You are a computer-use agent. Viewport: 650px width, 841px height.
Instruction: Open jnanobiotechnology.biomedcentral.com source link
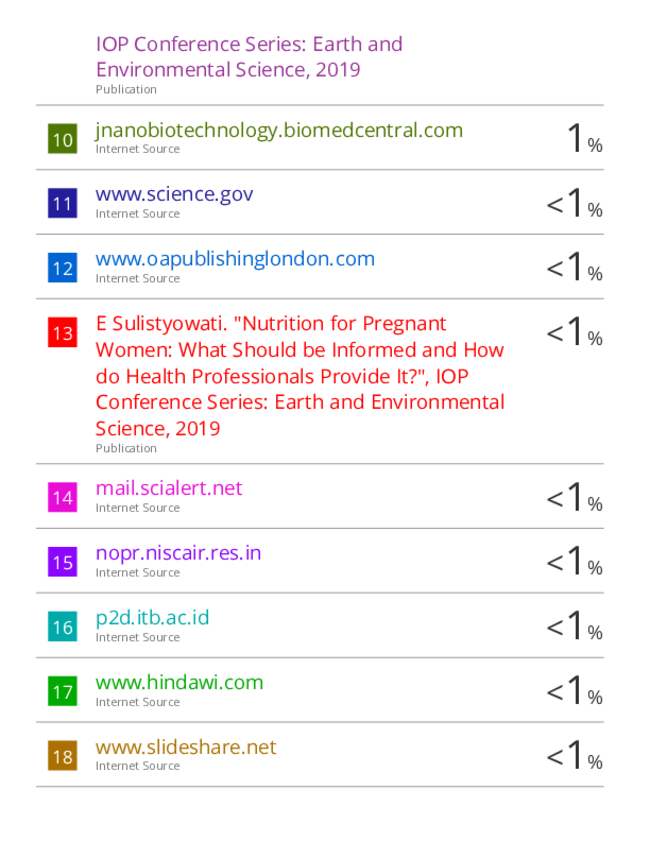279,130
